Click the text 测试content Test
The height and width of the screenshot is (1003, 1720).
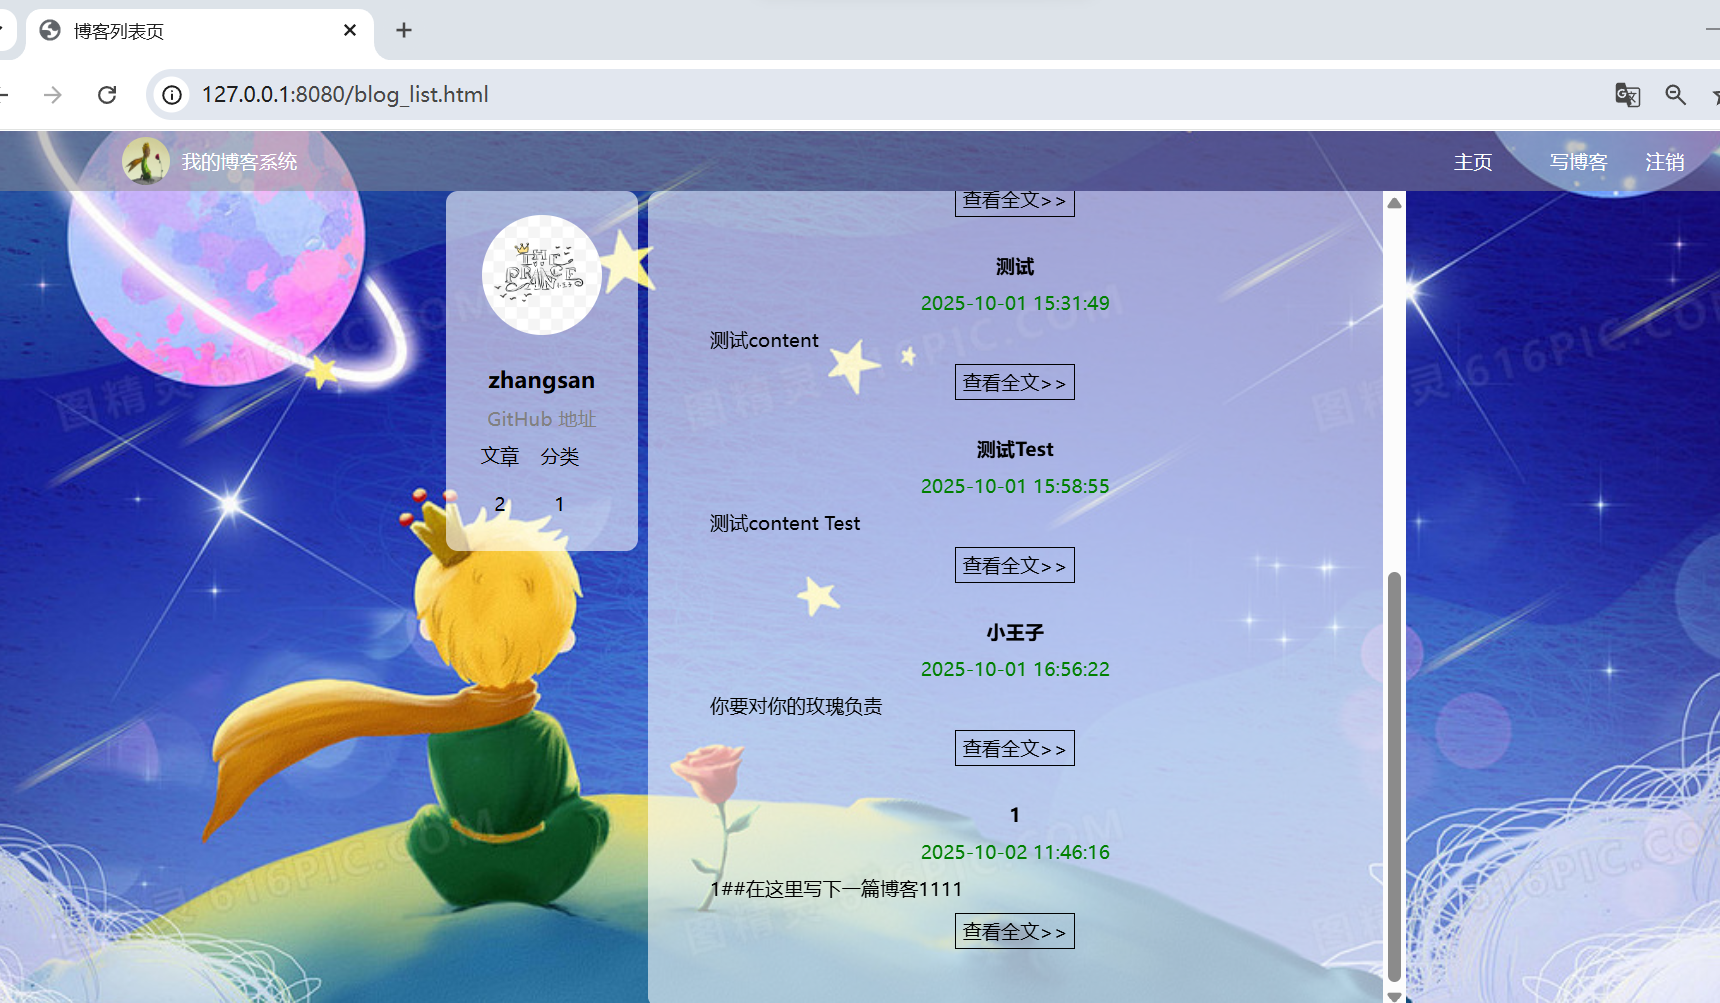(x=785, y=523)
